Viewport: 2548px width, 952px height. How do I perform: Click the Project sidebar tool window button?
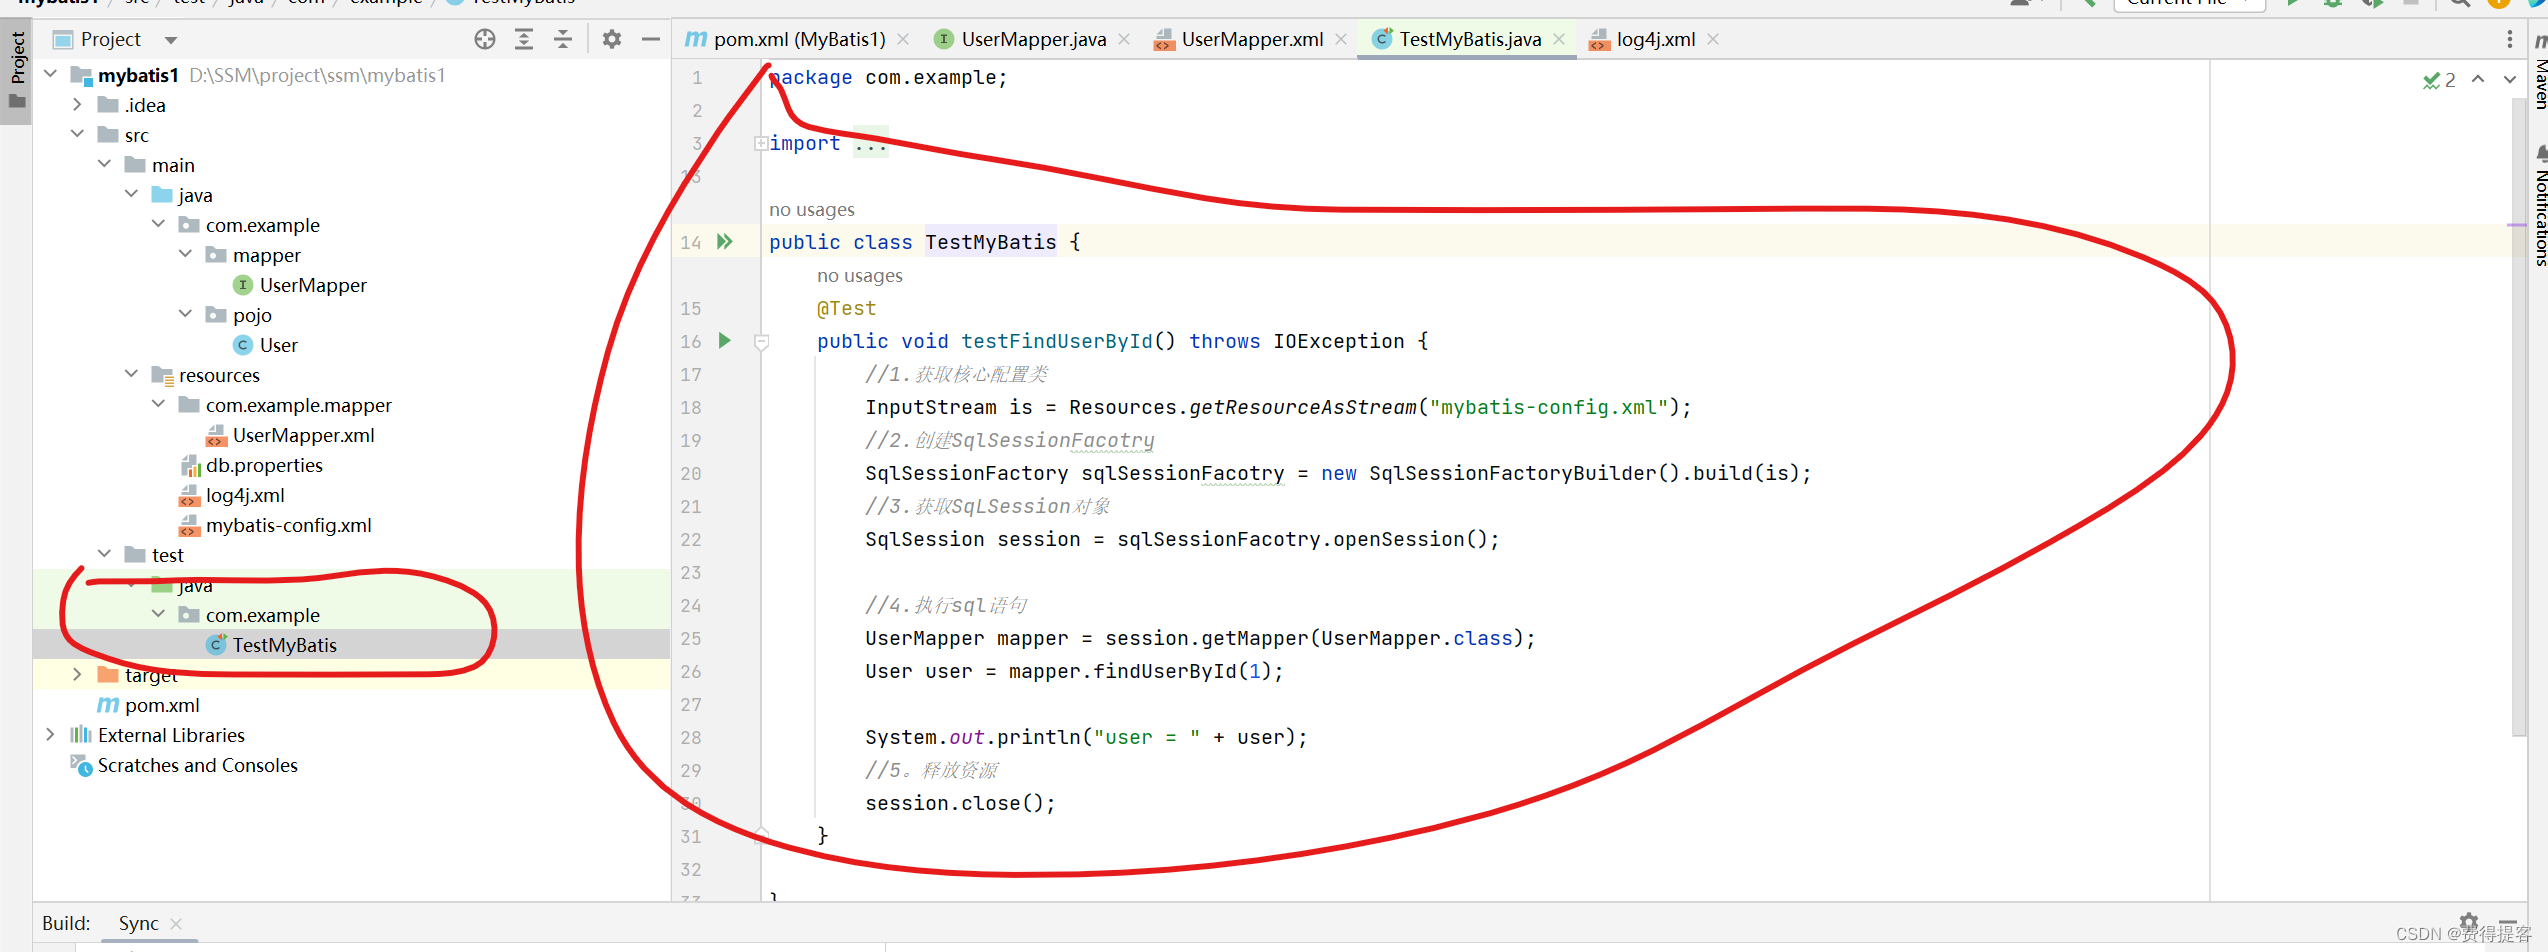16,70
